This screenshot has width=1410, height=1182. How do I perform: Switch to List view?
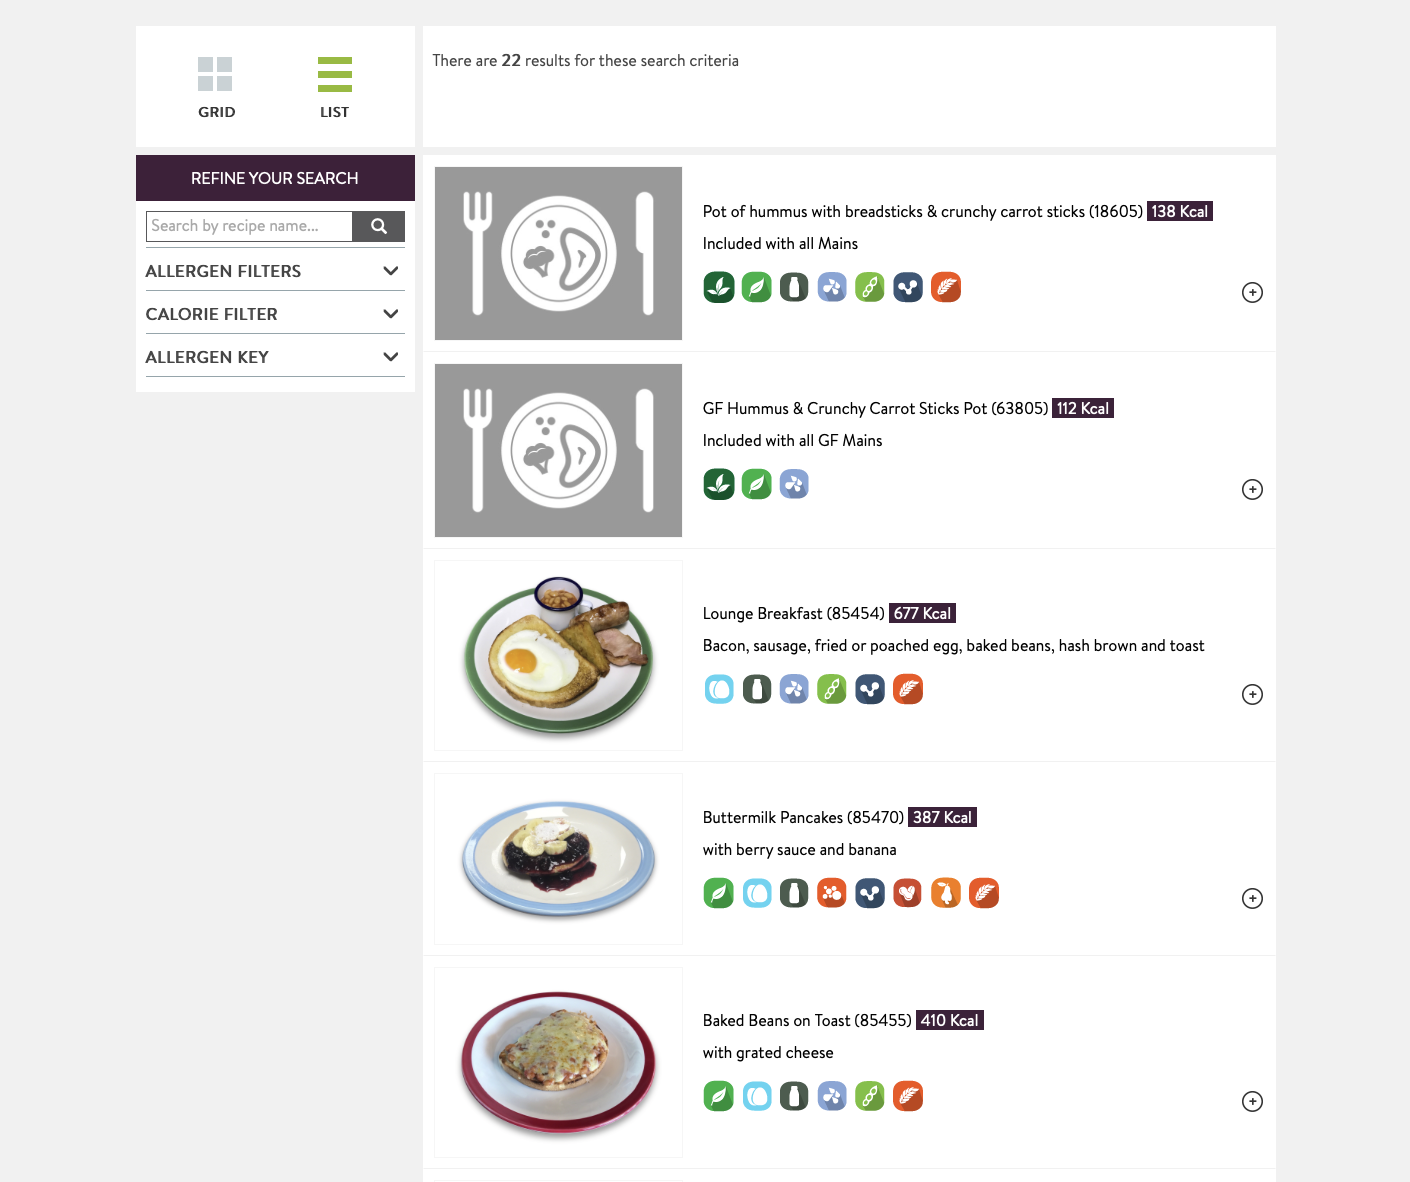point(335,87)
